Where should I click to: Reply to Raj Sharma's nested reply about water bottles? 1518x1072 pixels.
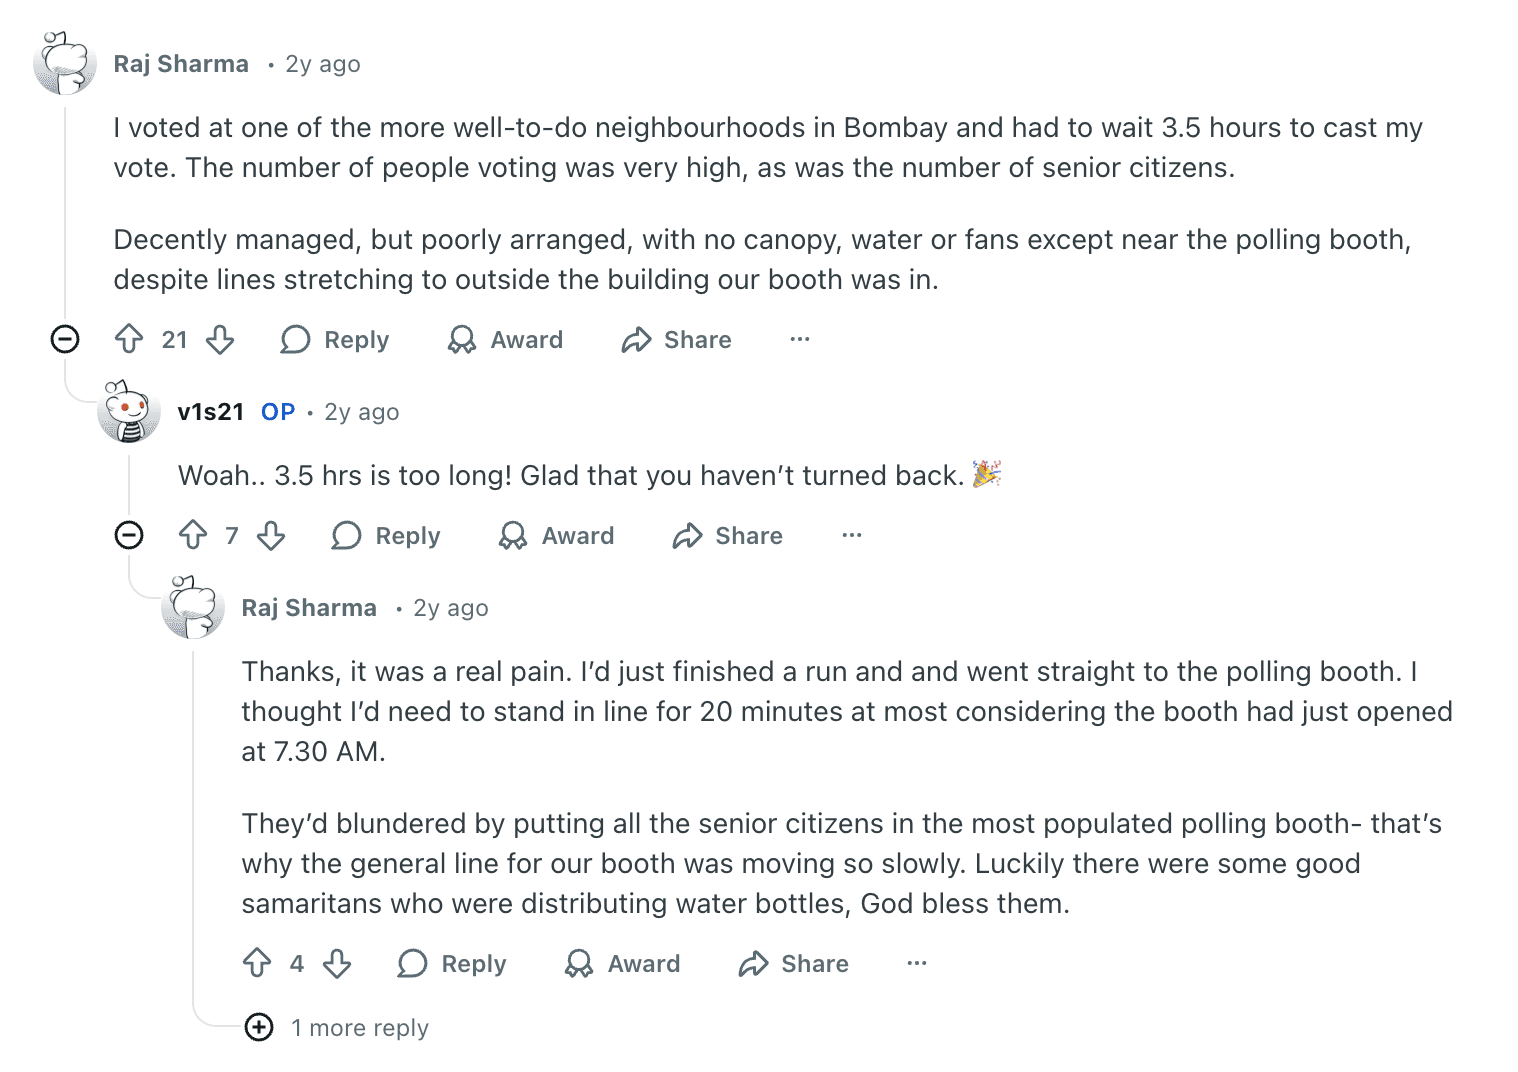[x=452, y=964]
